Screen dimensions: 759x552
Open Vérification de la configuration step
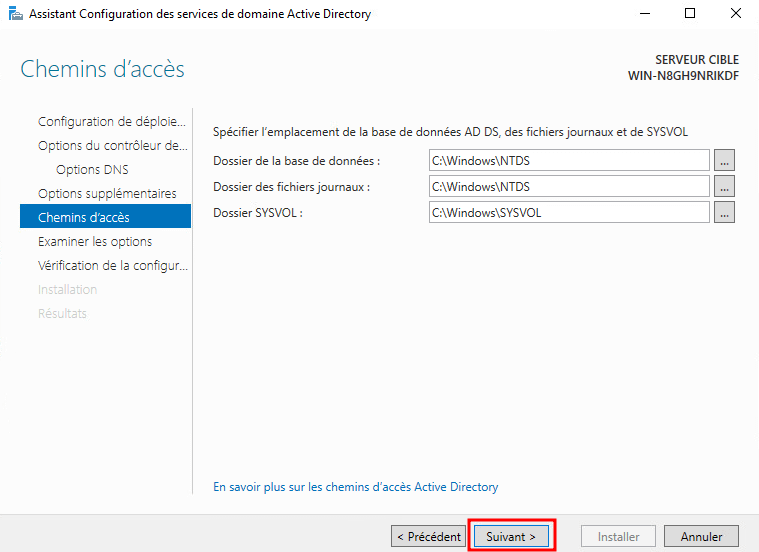click(112, 266)
